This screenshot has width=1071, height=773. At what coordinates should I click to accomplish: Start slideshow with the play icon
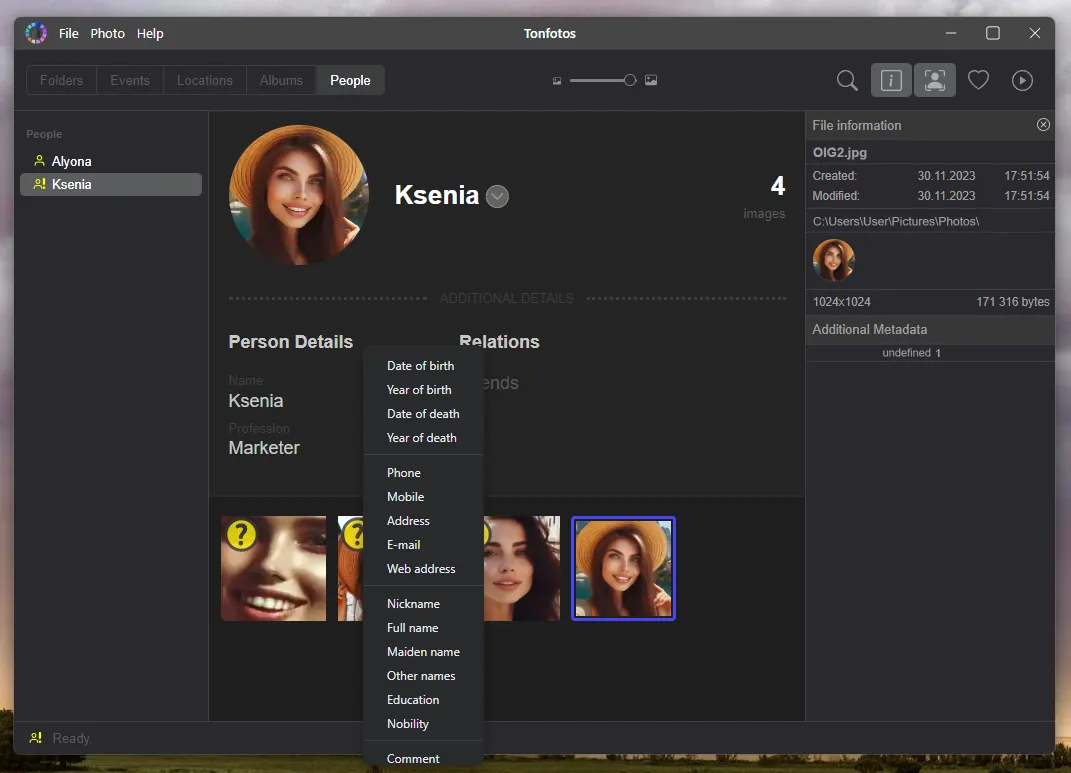[x=1022, y=81]
